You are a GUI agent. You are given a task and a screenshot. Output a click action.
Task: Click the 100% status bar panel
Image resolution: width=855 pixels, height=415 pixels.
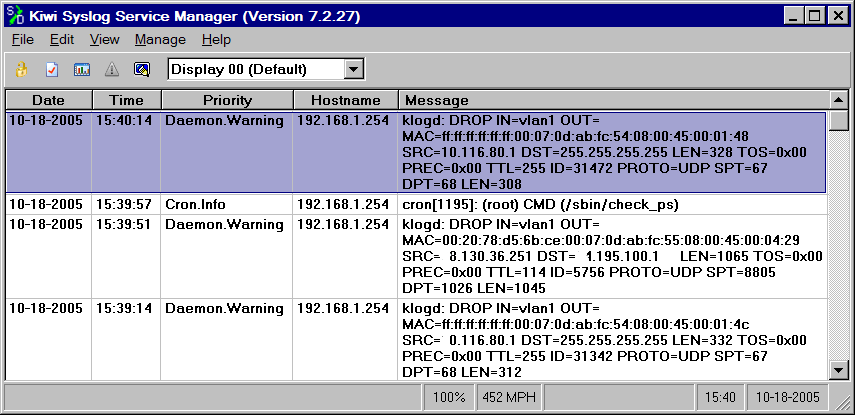coord(449,398)
